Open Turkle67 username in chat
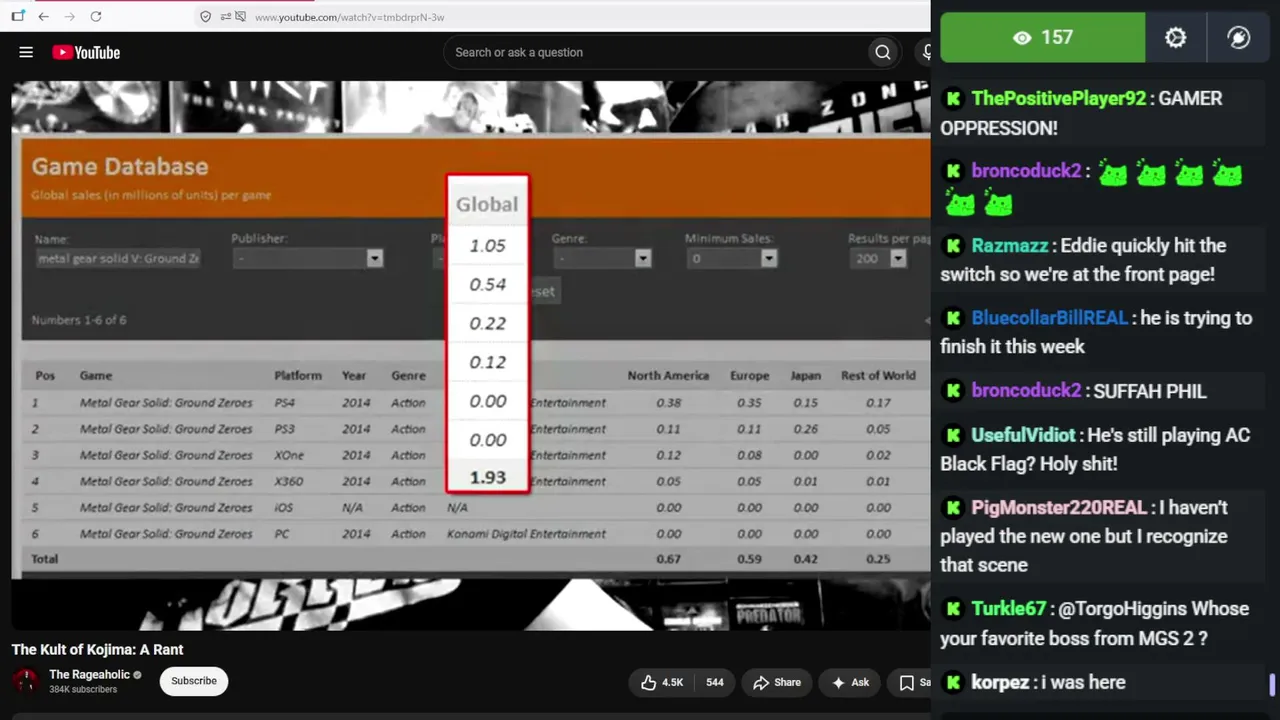 pyautogui.click(x=1008, y=608)
